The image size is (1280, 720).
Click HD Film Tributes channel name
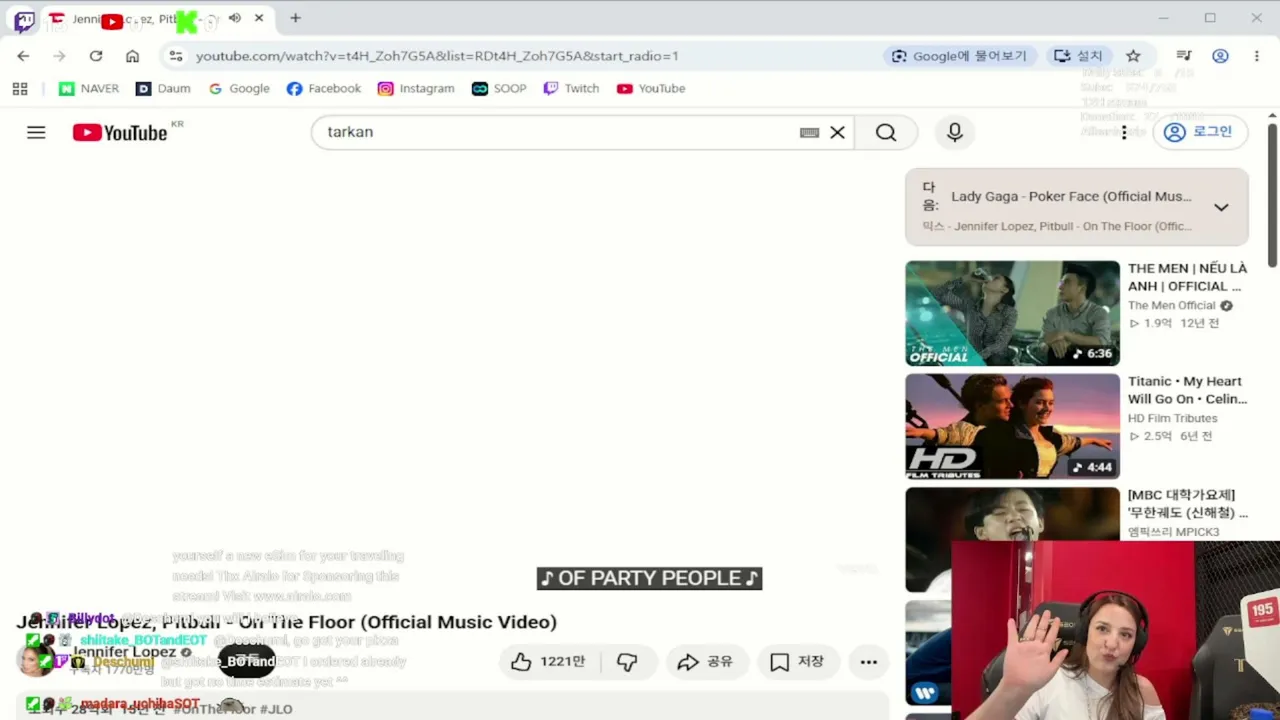click(1173, 419)
